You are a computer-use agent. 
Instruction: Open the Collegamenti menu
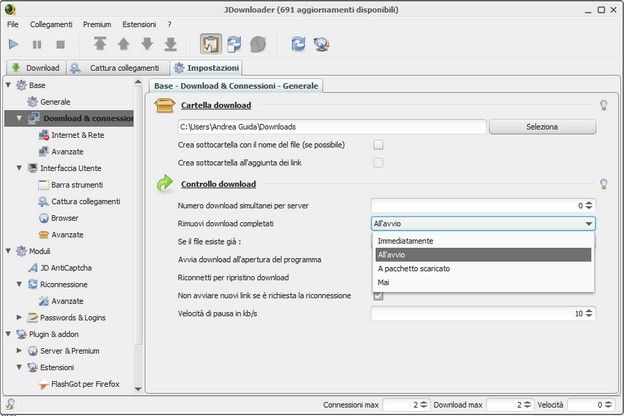(x=51, y=24)
